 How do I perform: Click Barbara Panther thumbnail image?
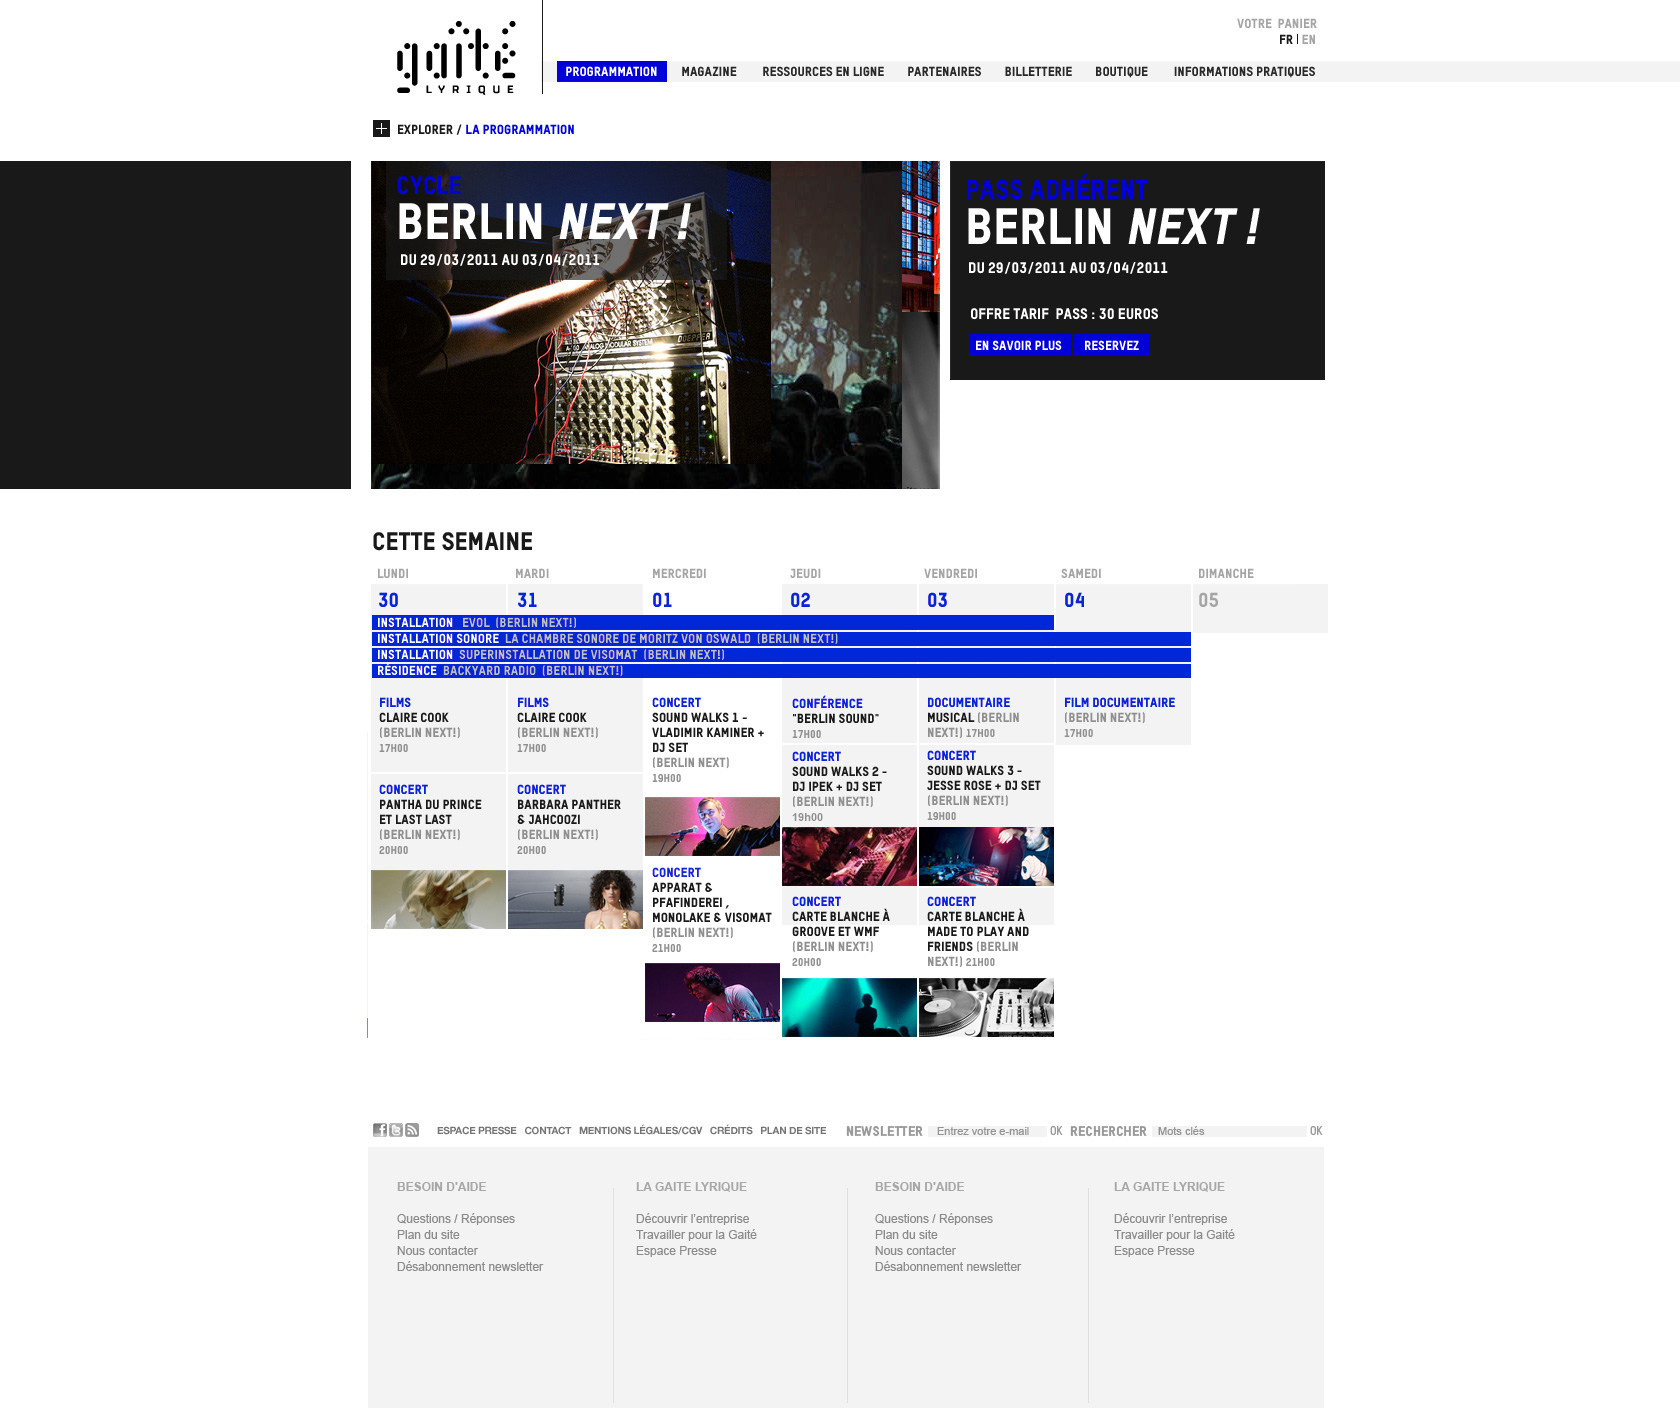575,899
